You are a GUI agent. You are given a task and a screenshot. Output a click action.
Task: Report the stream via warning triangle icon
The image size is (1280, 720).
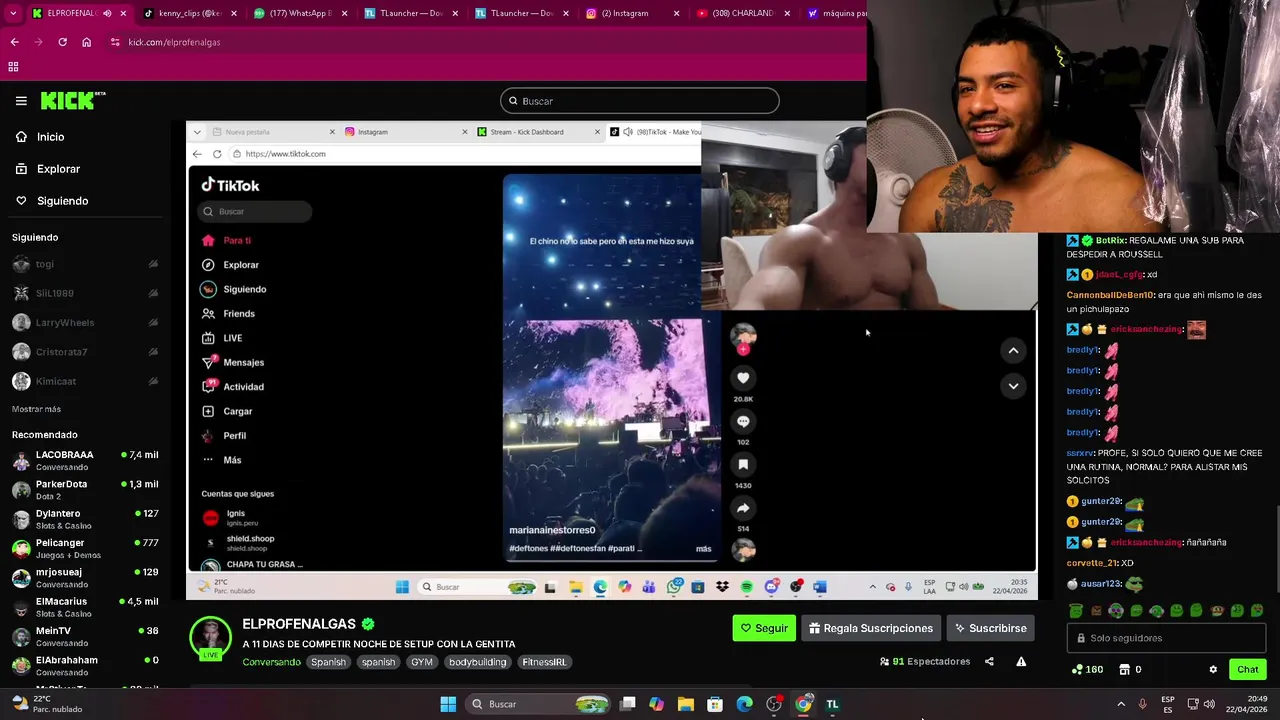(x=1021, y=661)
